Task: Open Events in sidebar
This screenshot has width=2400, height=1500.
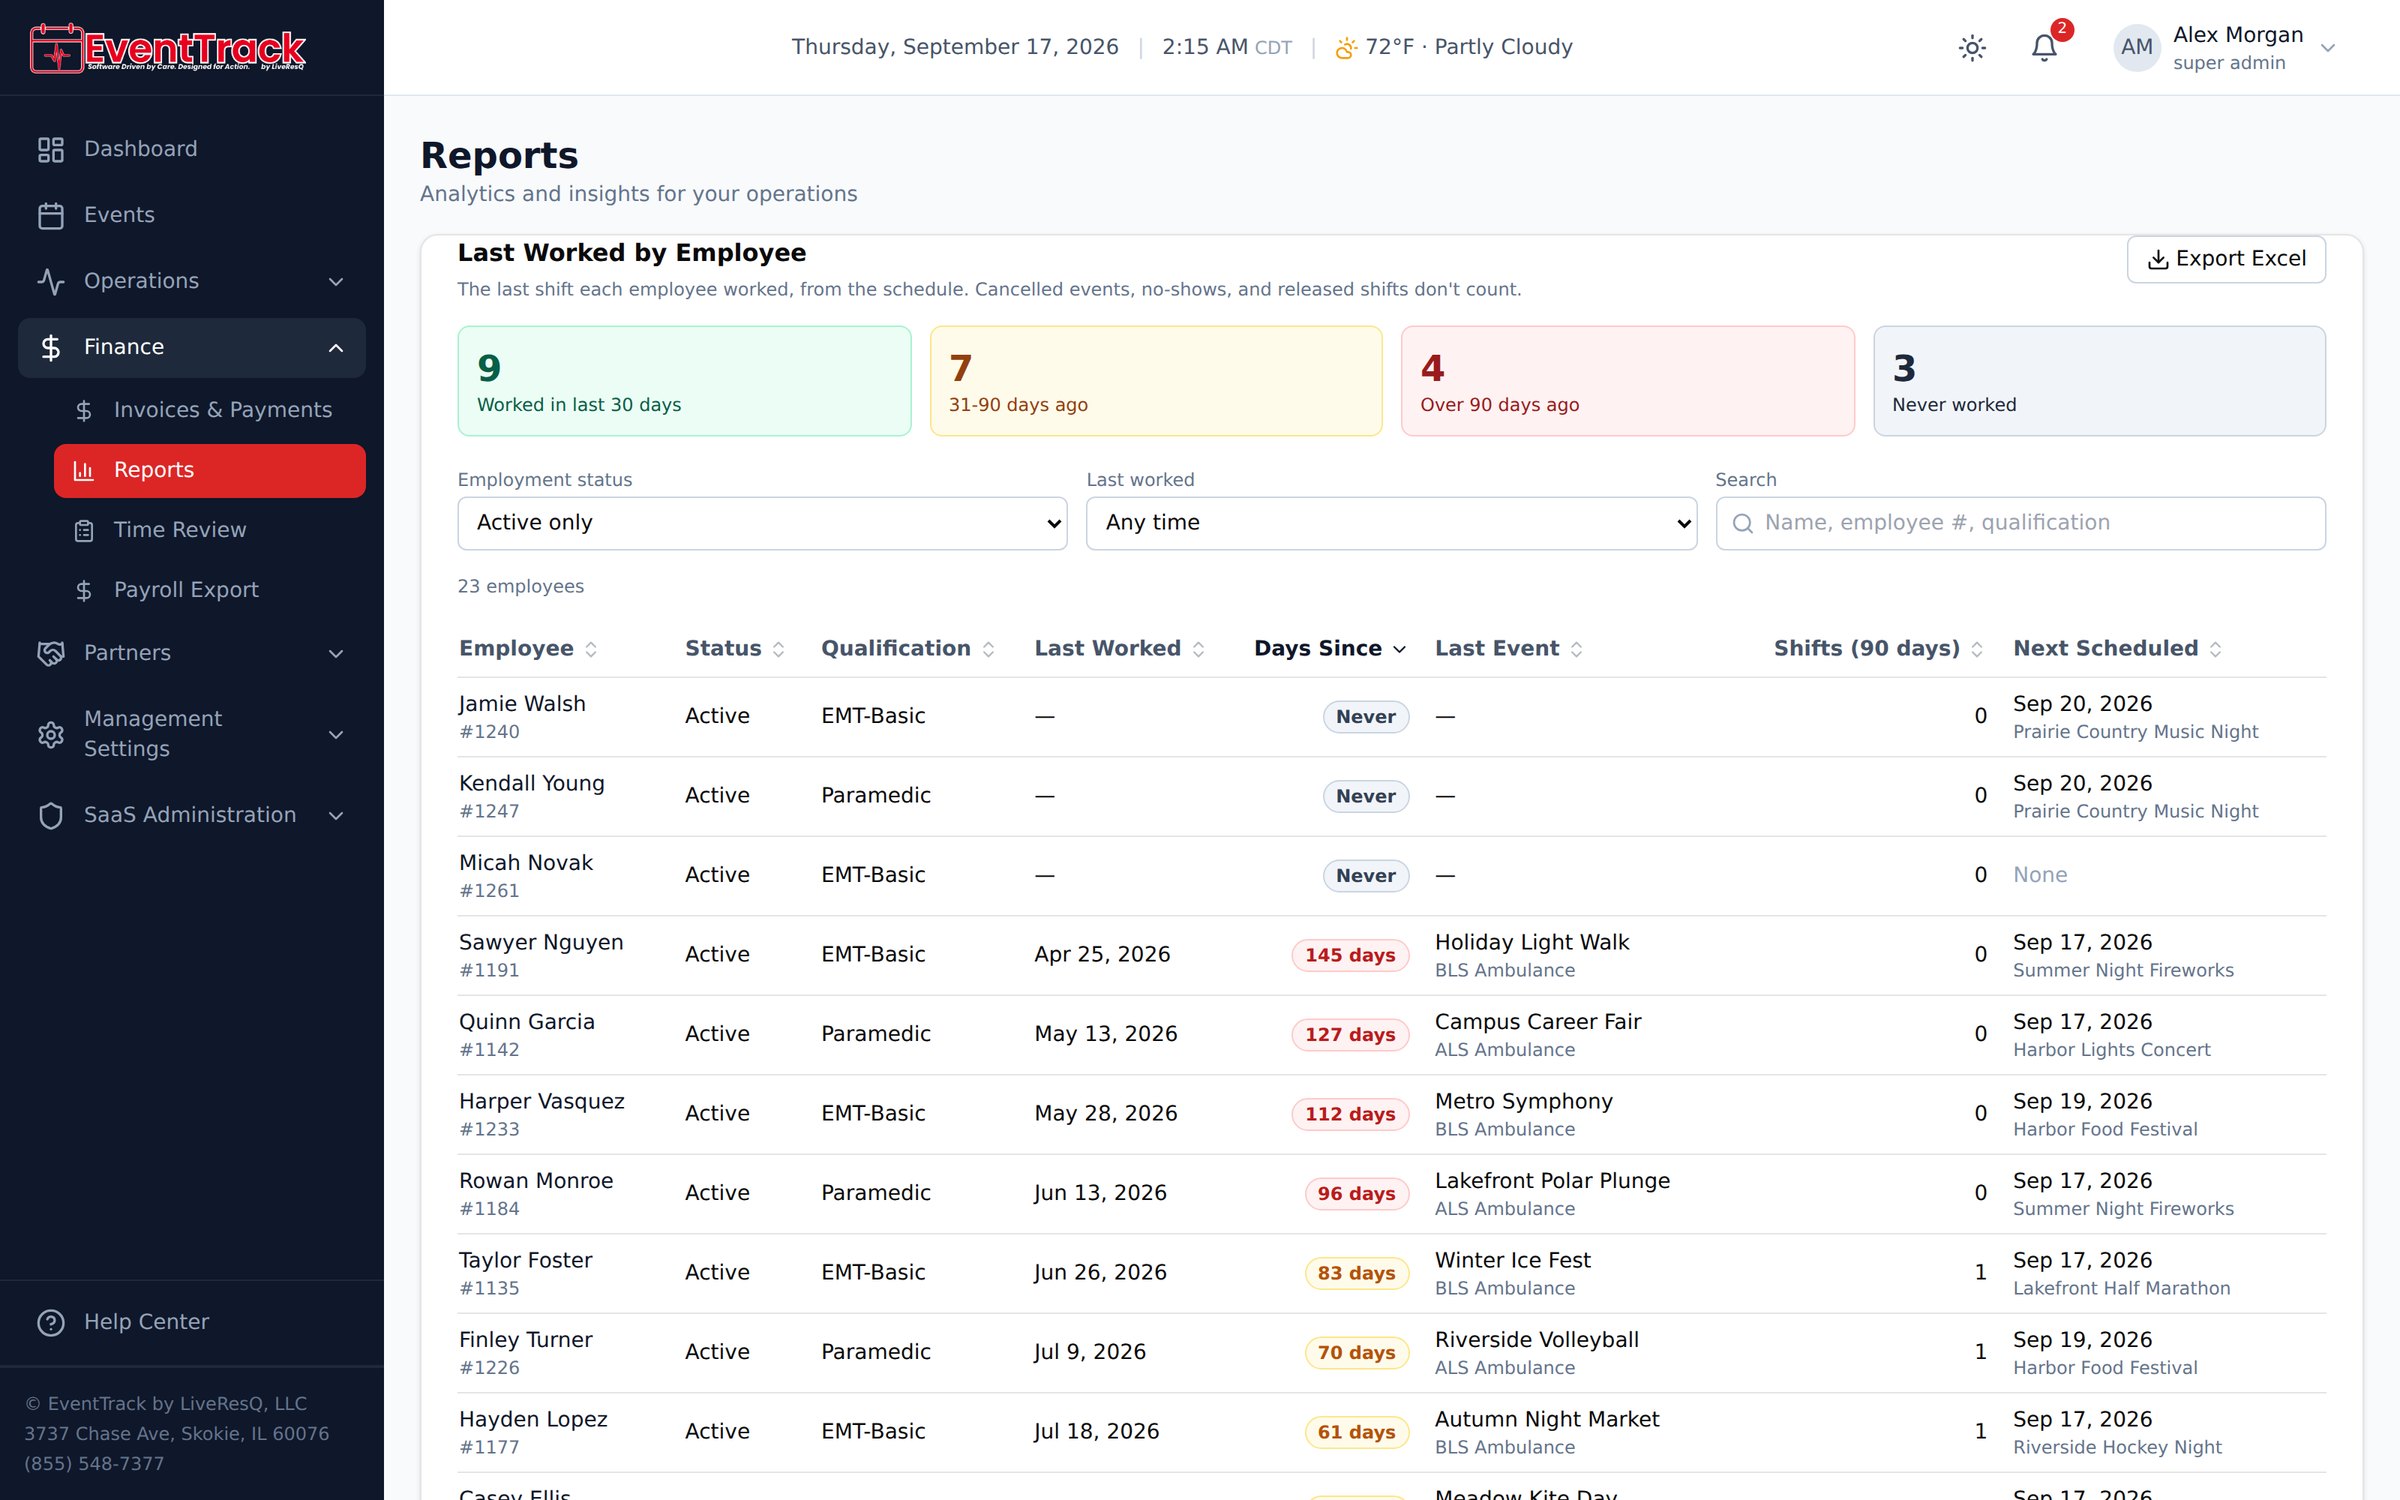Action: 192,215
